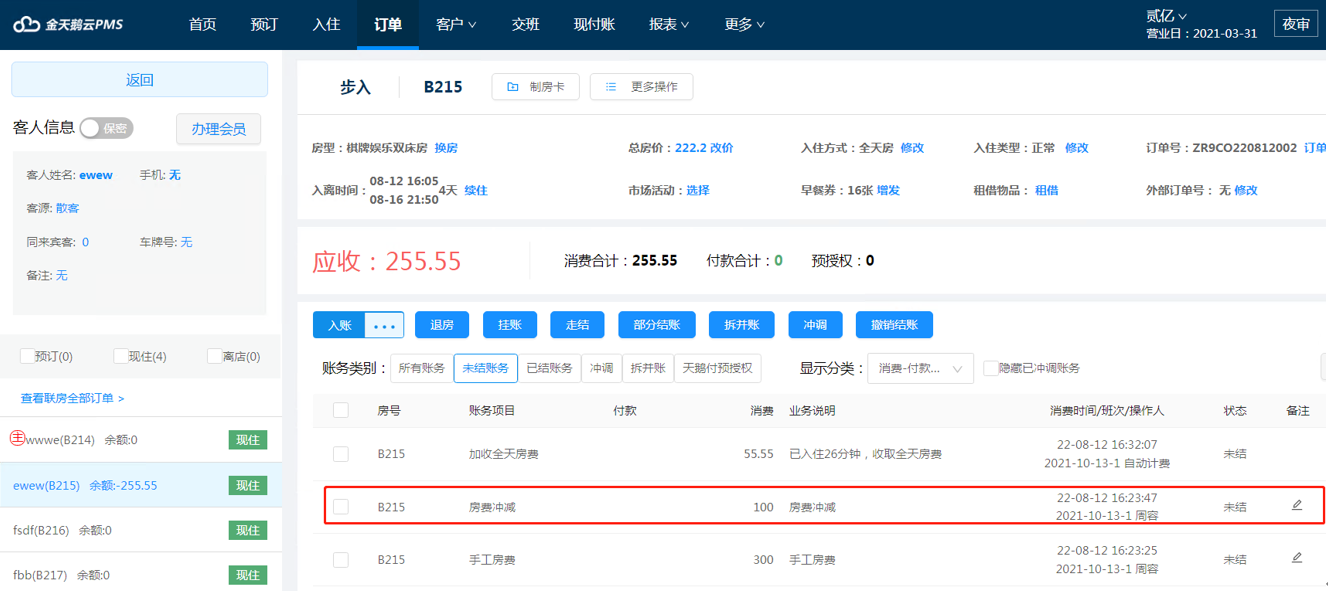Screen dimensions: 1328x591
Task: Click the 增发 breakfast coupon link
Action: point(888,190)
